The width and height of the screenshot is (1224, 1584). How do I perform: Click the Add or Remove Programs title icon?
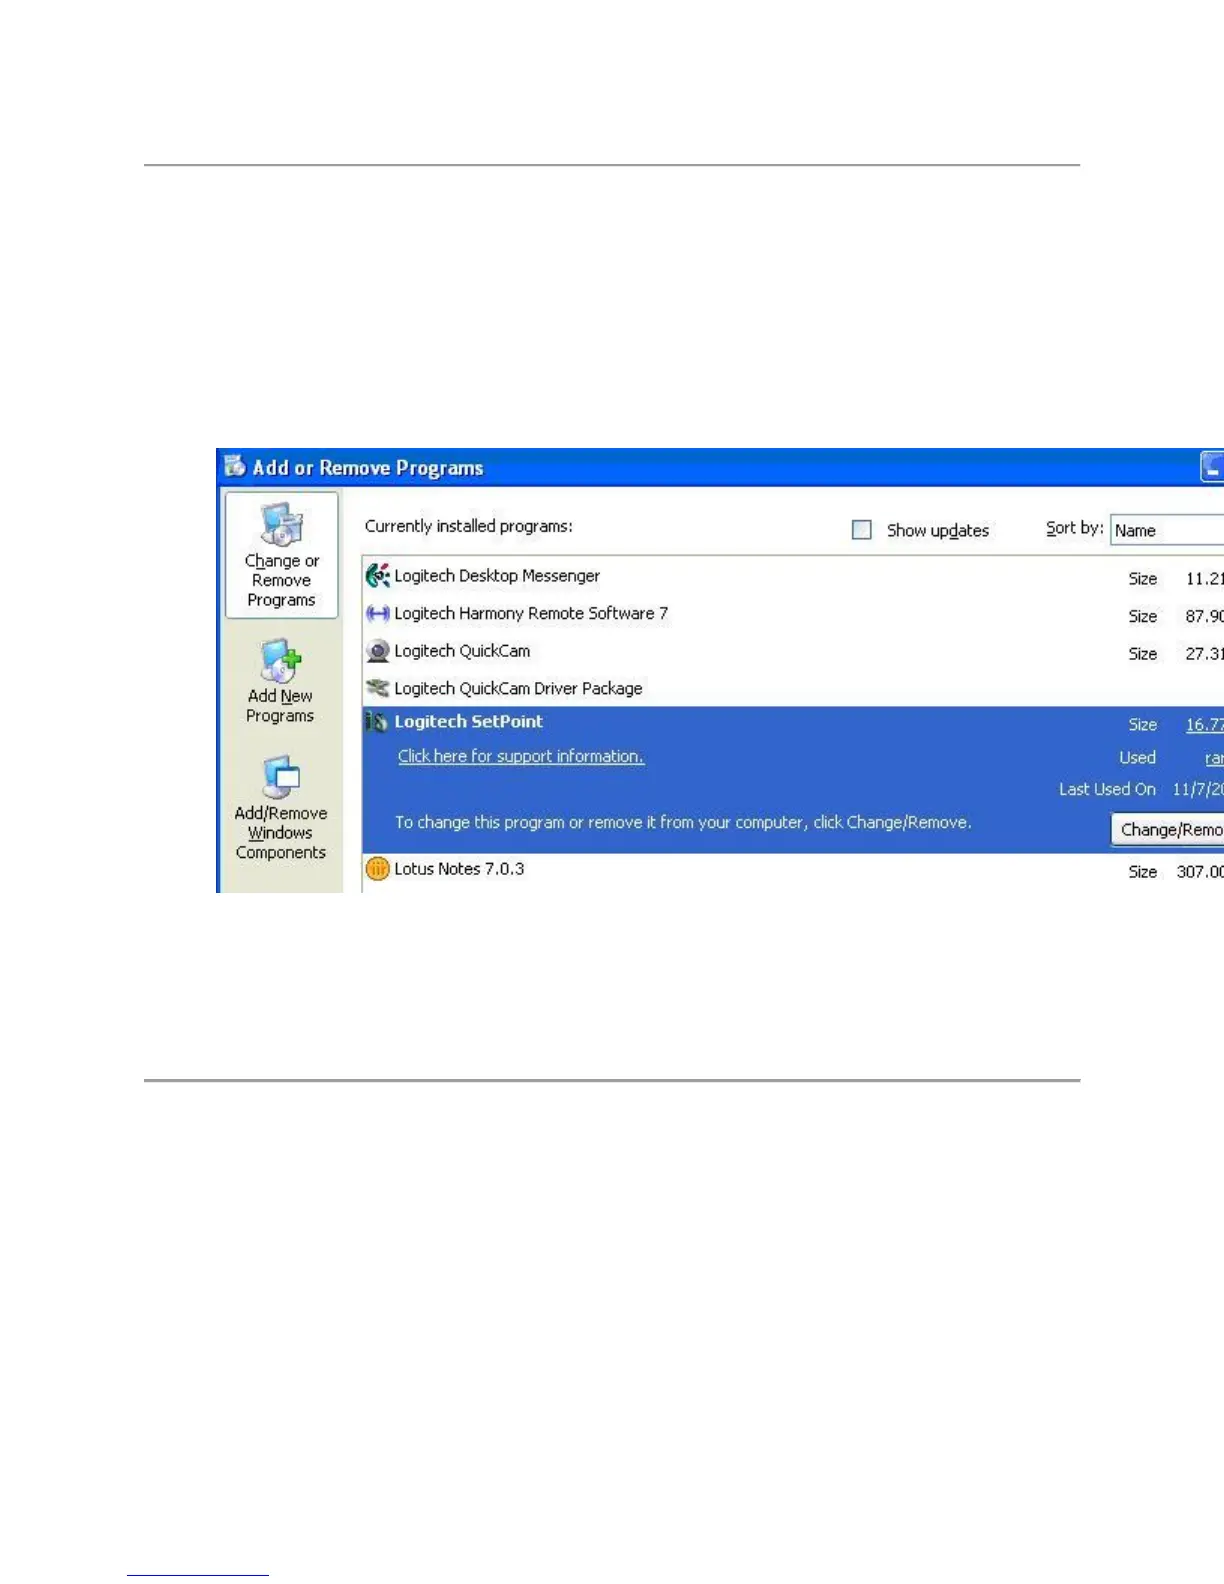point(235,466)
